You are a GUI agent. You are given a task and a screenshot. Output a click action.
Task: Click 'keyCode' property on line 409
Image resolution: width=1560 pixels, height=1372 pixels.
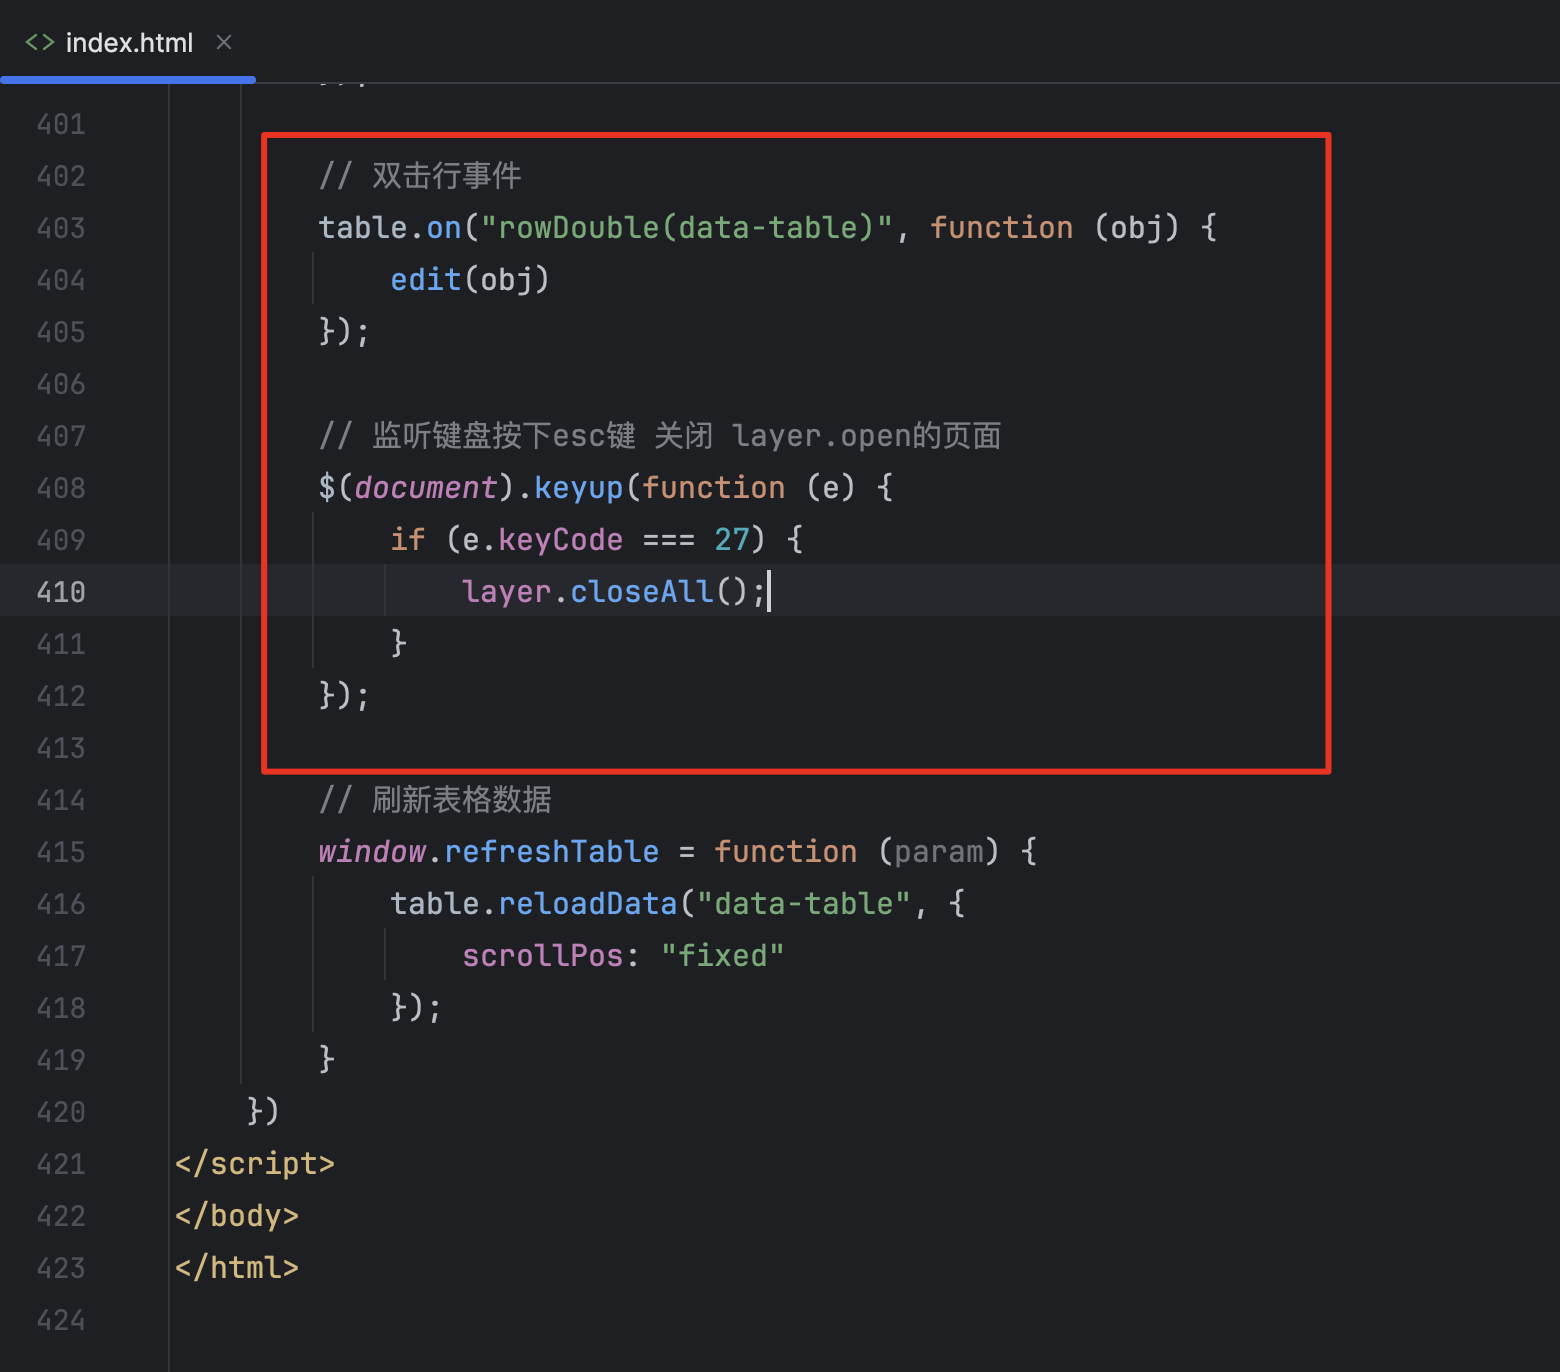(560, 540)
